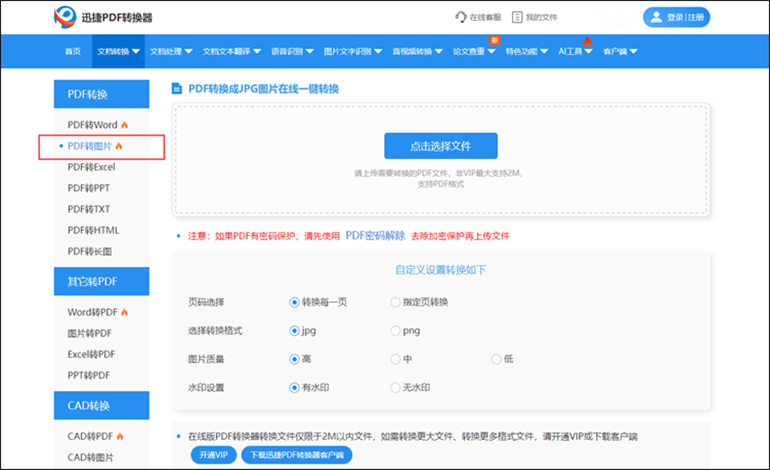Click the CAD转换 sidebar section header

coord(102,406)
